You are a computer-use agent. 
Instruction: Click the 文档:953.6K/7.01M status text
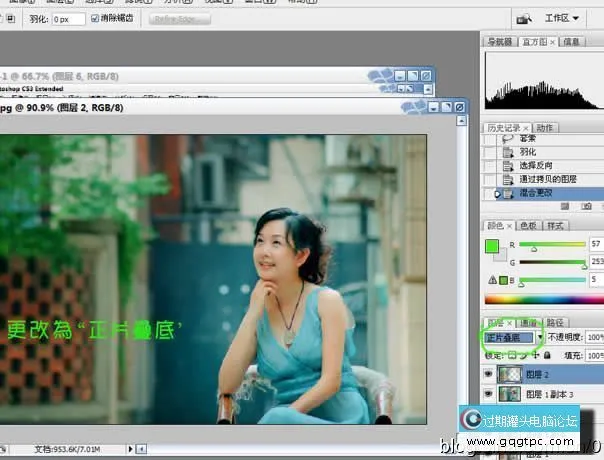pyautogui.click(x=67, y=449)
